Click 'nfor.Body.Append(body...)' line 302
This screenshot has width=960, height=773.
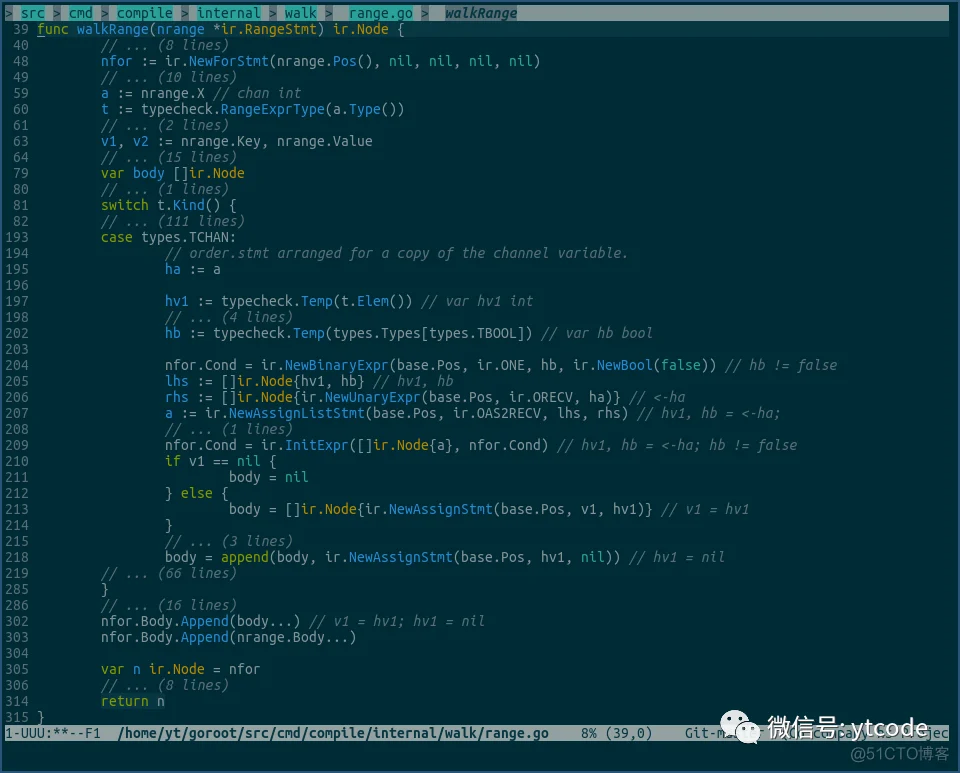point(201,621)
